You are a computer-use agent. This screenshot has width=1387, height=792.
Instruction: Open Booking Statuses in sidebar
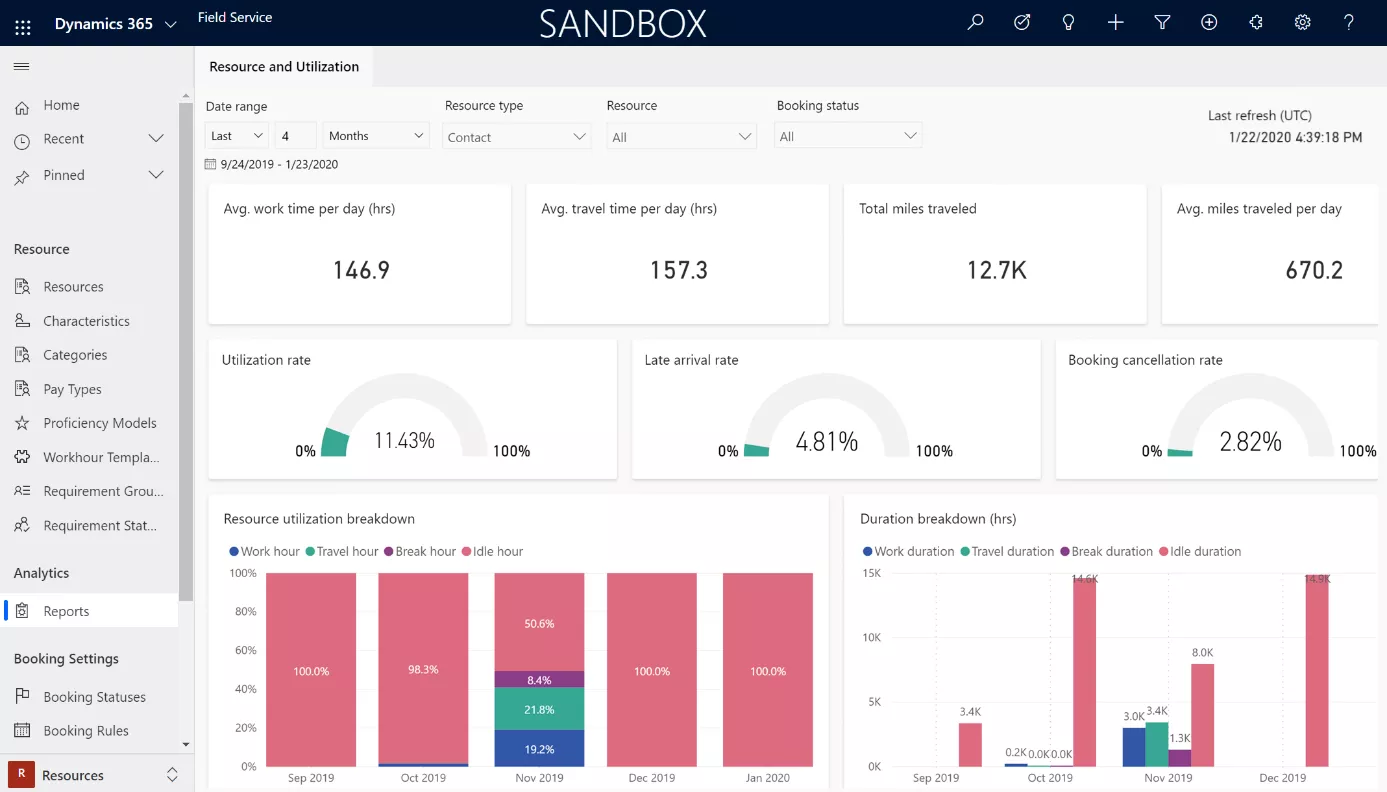94,697
